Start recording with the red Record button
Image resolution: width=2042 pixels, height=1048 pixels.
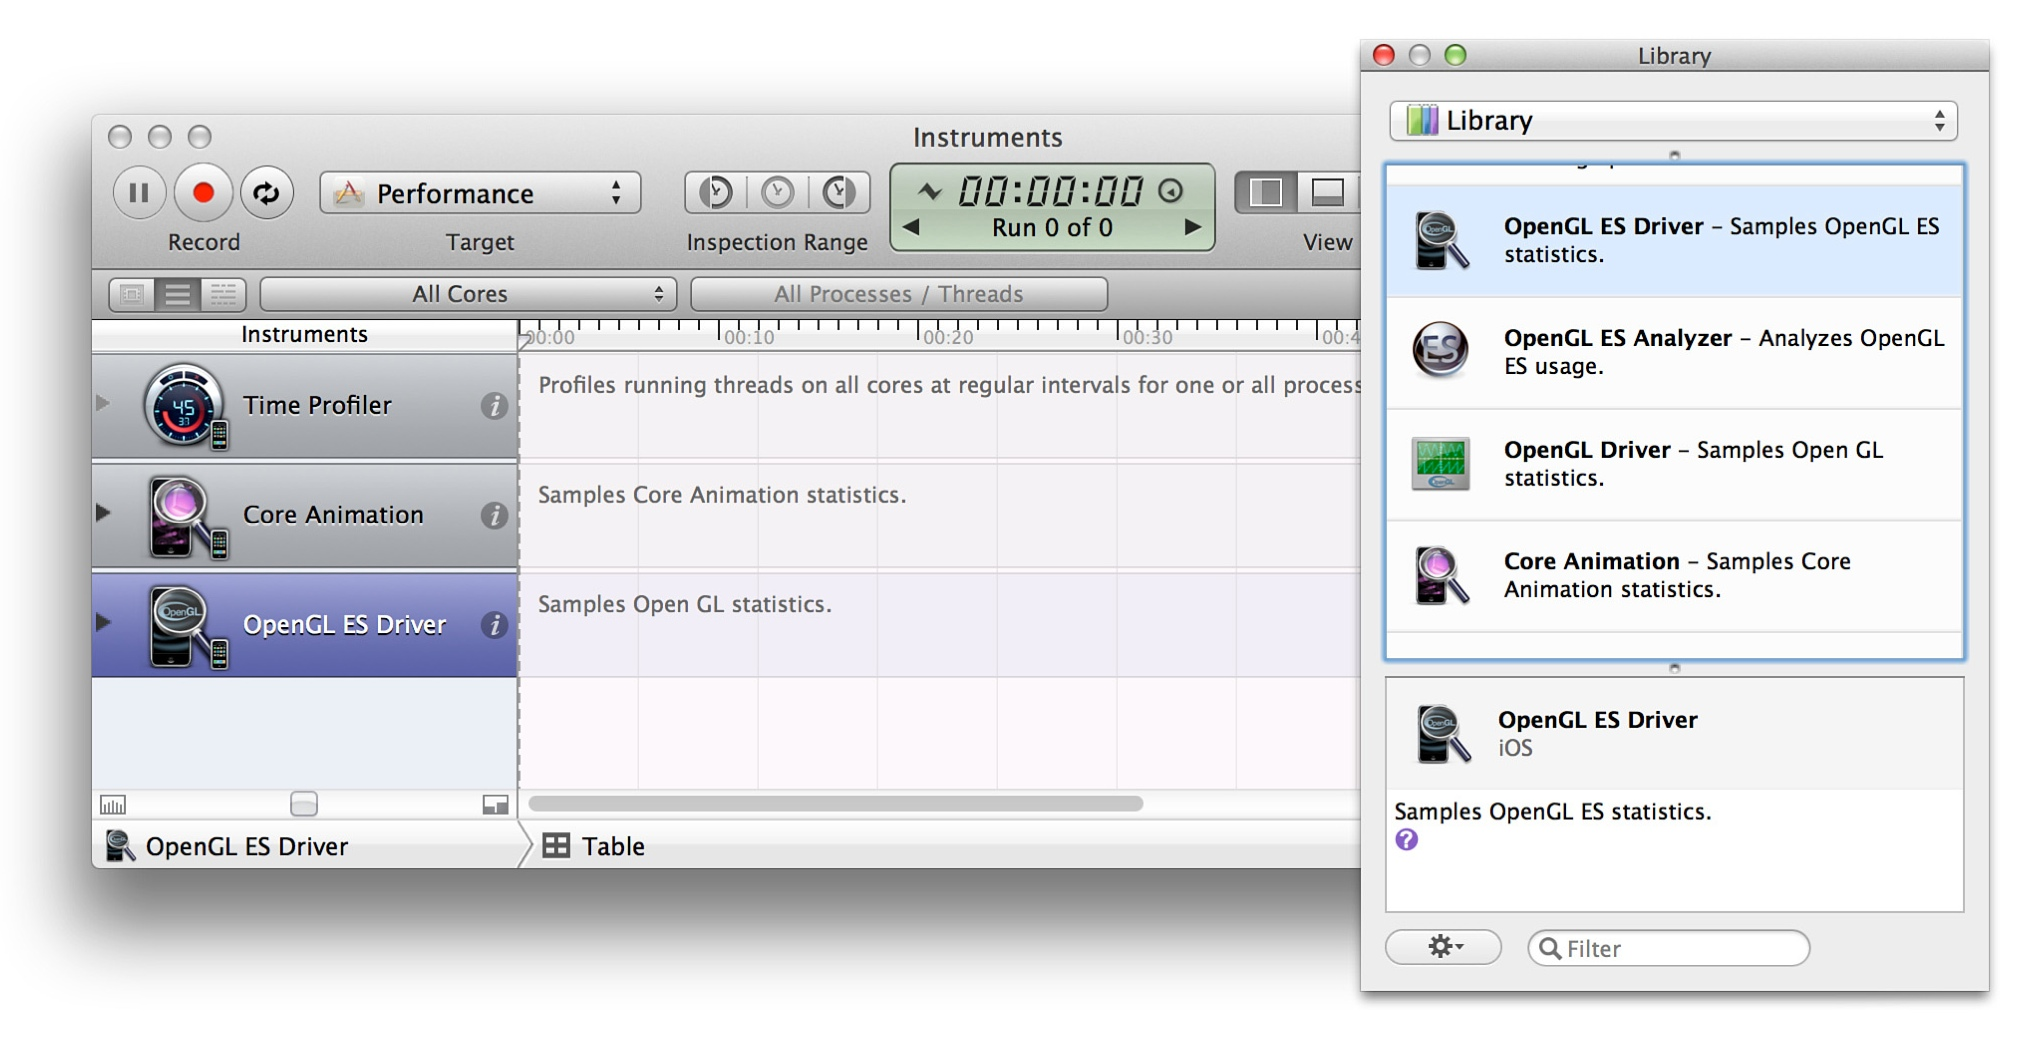(x=203, y=192)
